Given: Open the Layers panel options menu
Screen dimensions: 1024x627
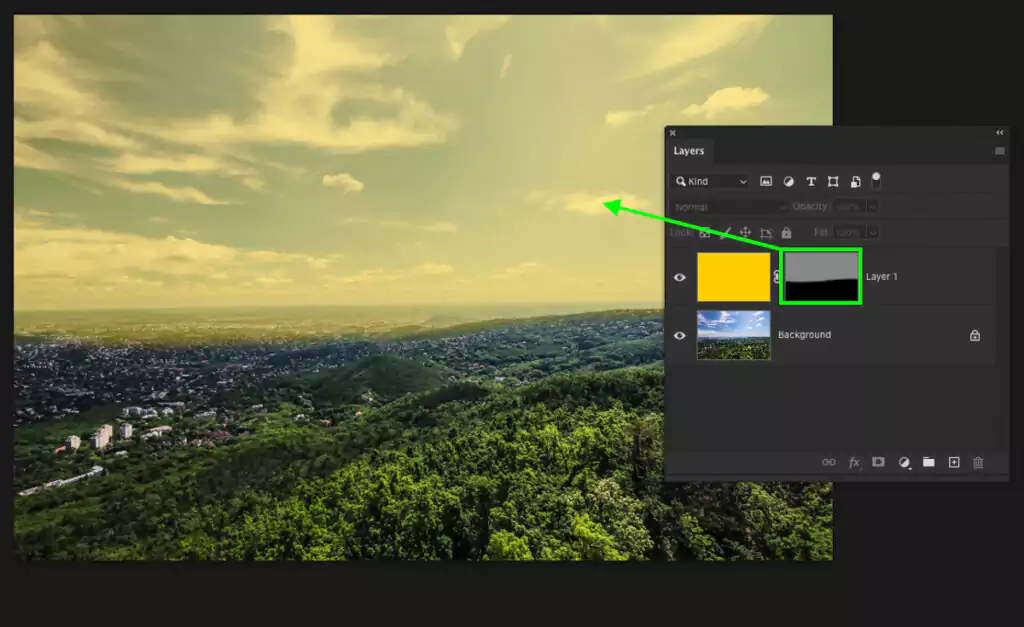Looking at the screenshot, I should click(x=999, y=151).
